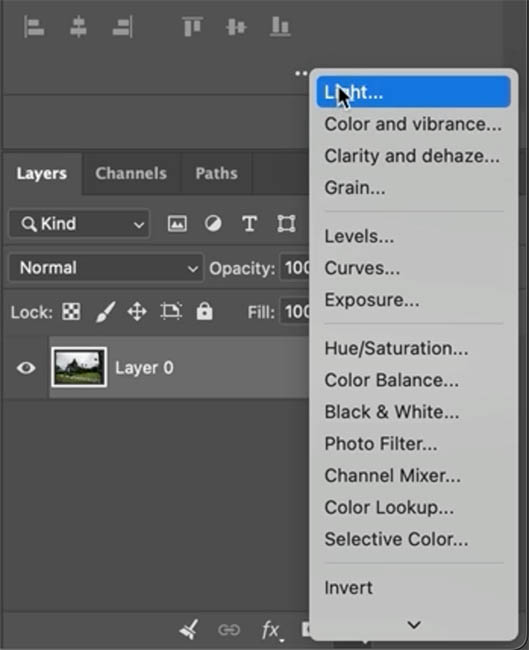Choose Channel Mixer... menu item
Viewport: 529px width, 650px height.
pos(413,475)
